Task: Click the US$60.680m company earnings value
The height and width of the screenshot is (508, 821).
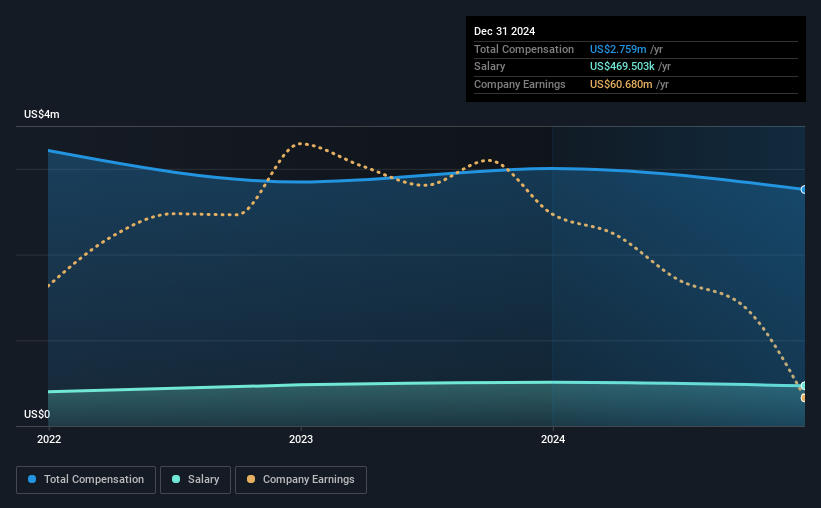Action: (x=621, y=84)
